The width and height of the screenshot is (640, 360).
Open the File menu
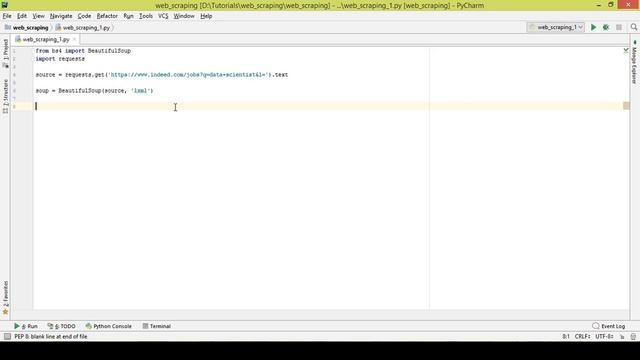[x=7, y=16]
